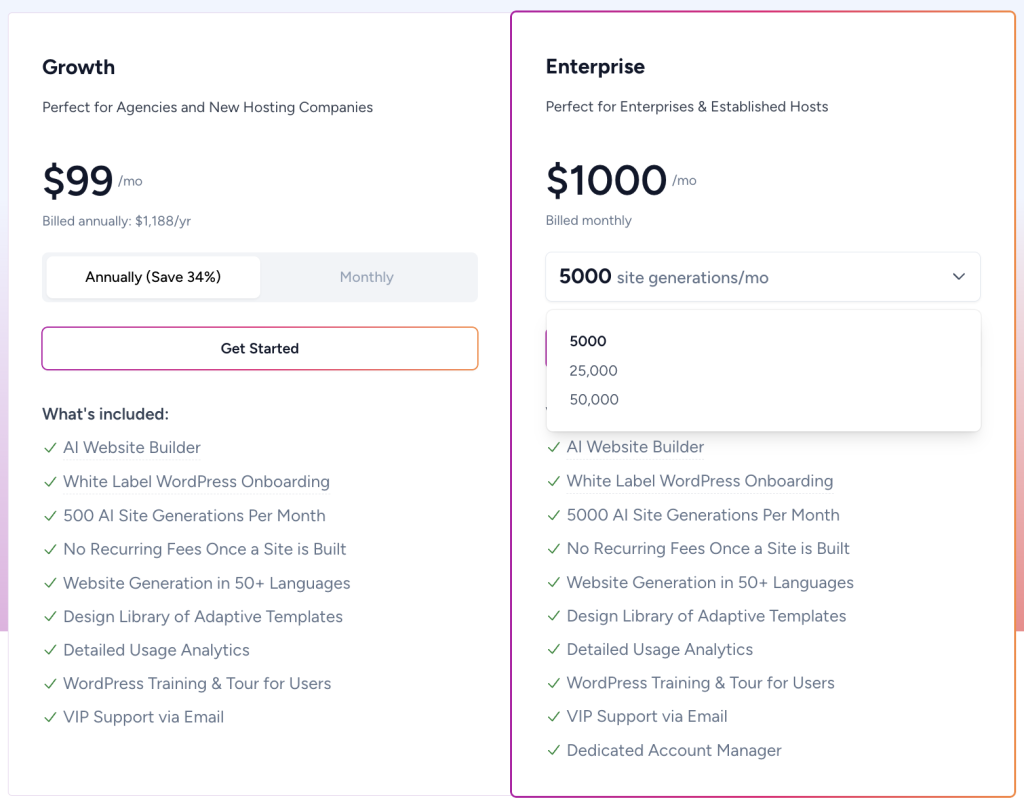
Task: Click the Growth $99 price text
Action: click(78, 181)
